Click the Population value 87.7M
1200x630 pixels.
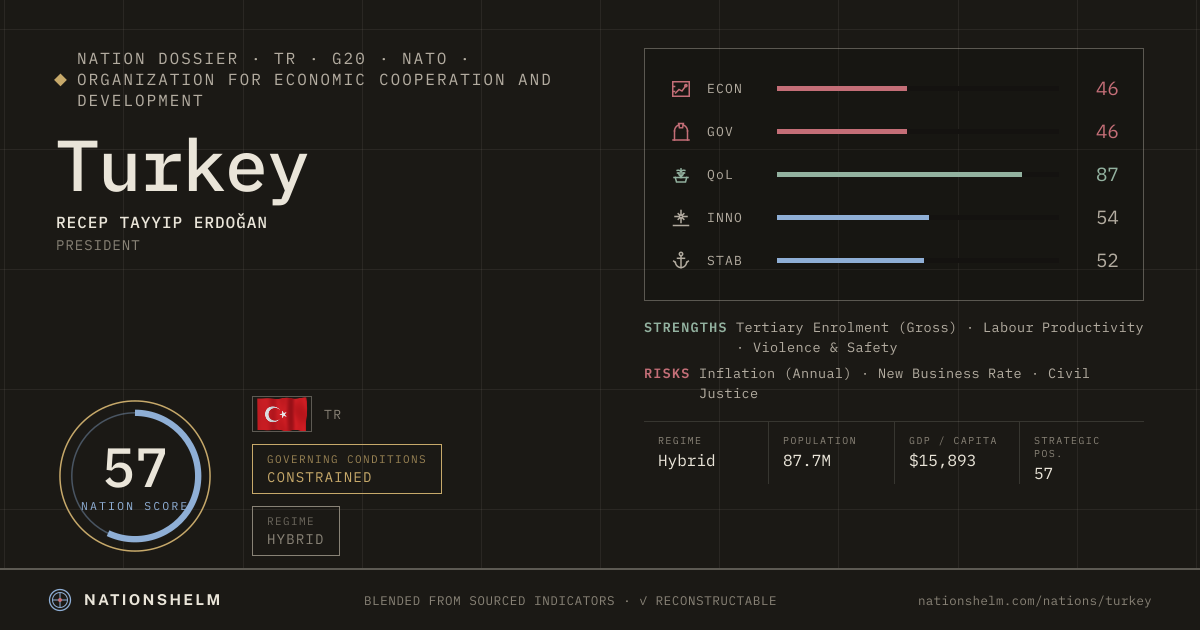click(807, 461)
